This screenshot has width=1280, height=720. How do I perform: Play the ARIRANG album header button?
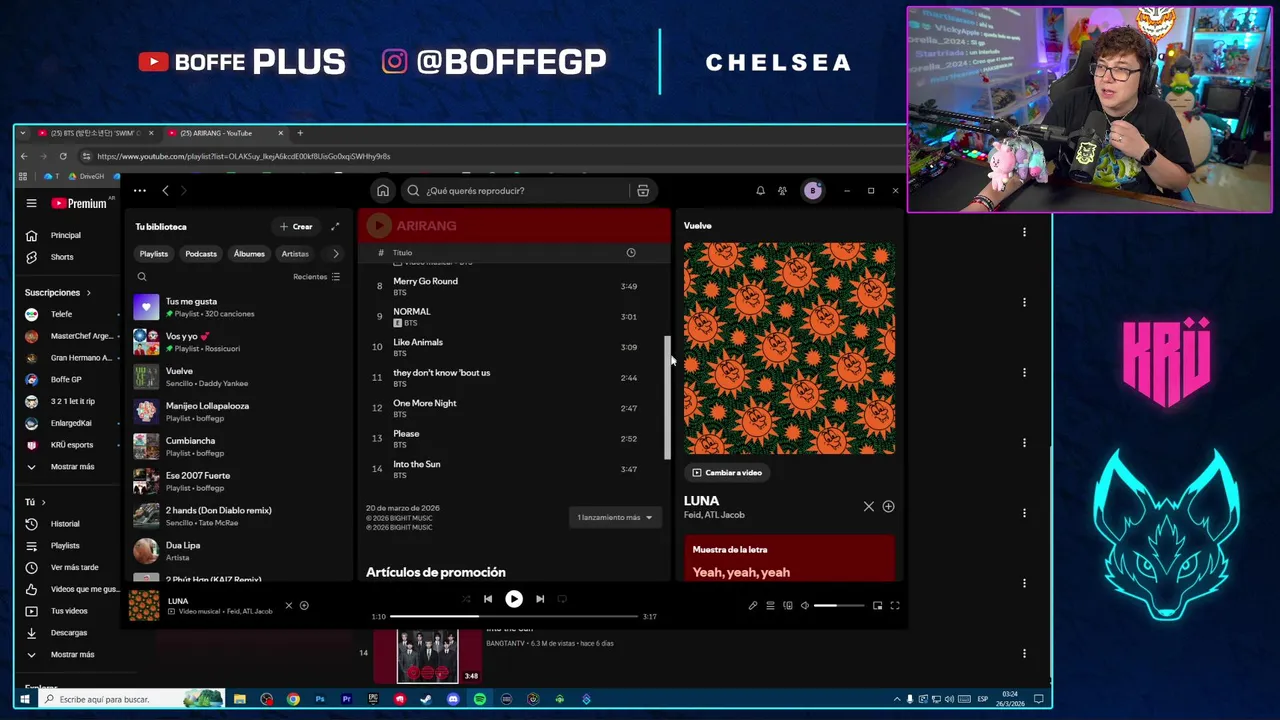tap(378, 226)
